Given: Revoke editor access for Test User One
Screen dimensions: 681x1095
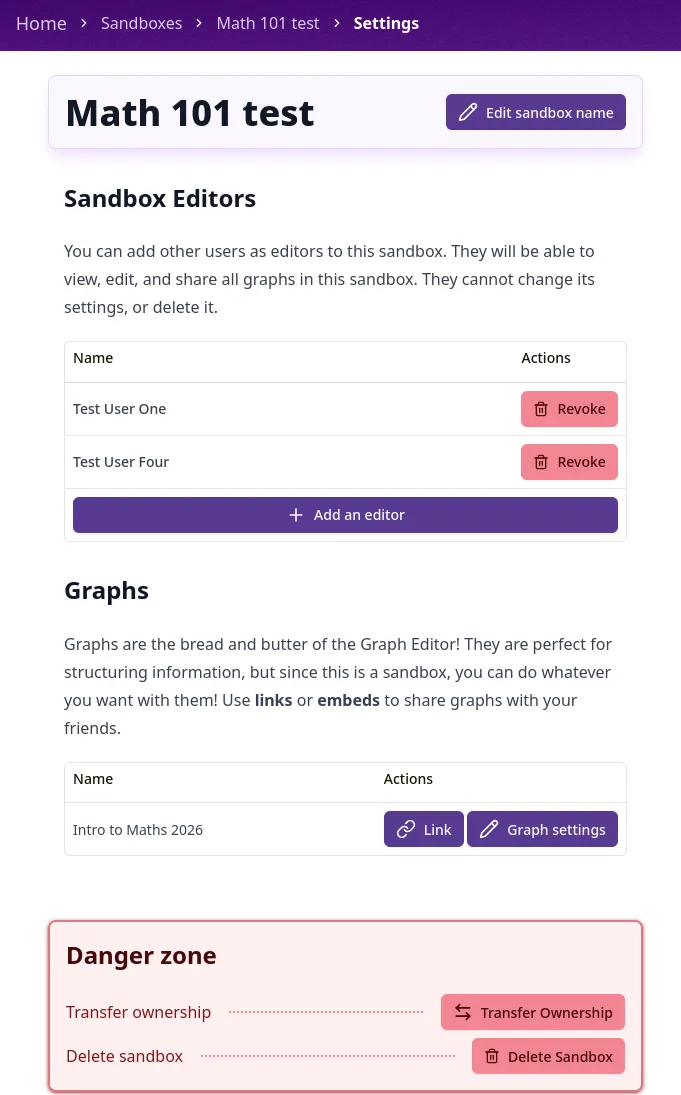Looking at the screenshot, I should 569,409.
